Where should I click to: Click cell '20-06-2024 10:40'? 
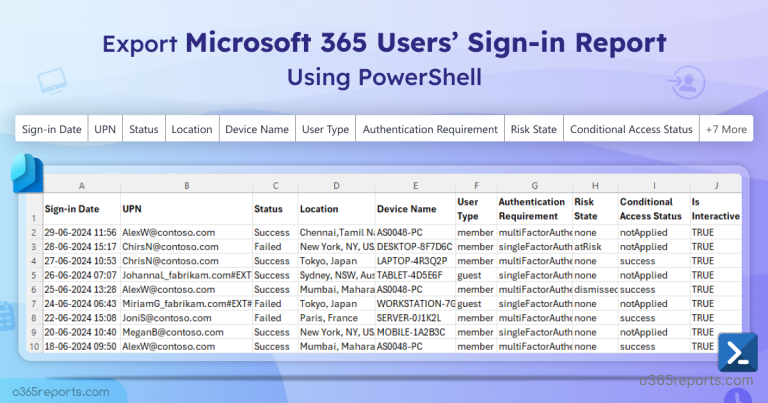point(82,332)
